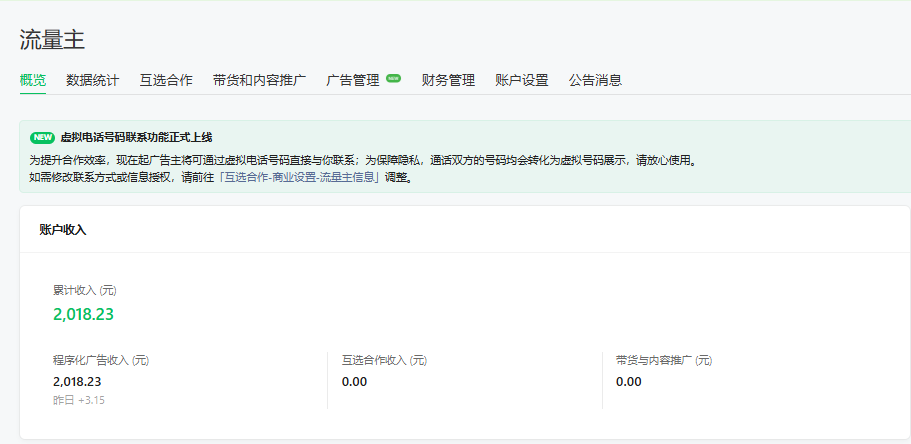Open the 广告管理 tab
Image resolution: width=911 pixels, height=444 pixels.
(353, 80)
